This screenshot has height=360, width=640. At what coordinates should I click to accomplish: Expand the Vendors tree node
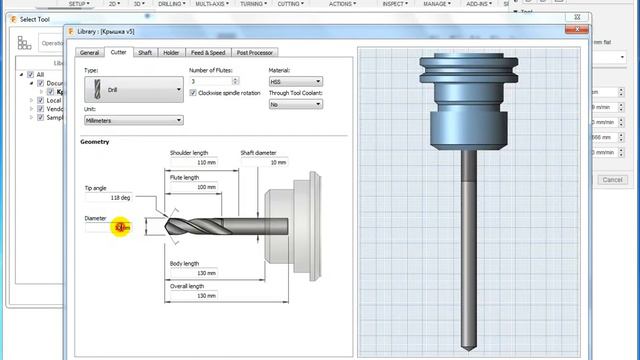click(31, 109)
